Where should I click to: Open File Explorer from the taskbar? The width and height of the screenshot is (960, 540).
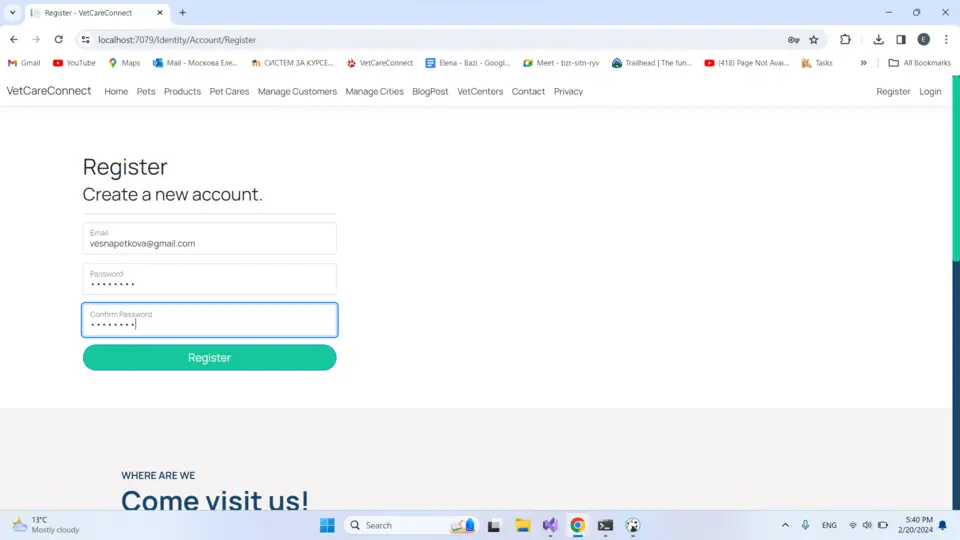click(x=522, y=525)
